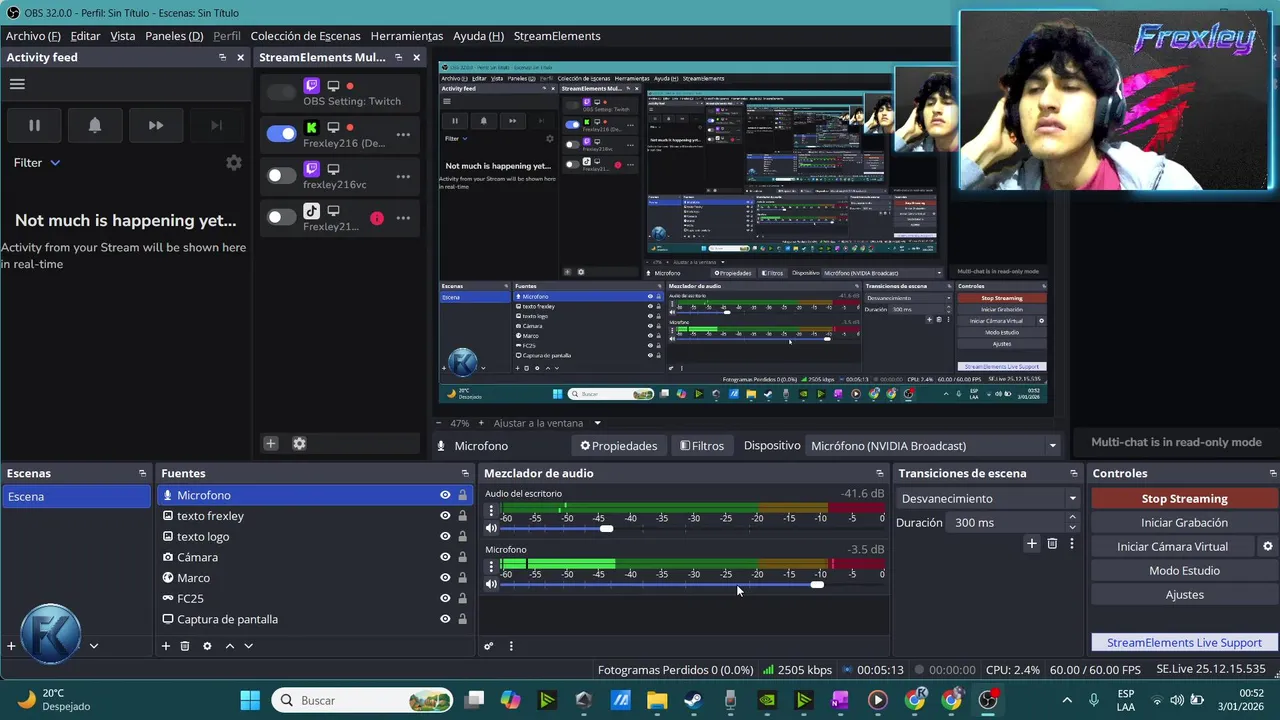This screenshot has height=720, width=1280.
Task: Click the notification bell in Activity feed
Action: pyautogui.click(x=95, y=125)
